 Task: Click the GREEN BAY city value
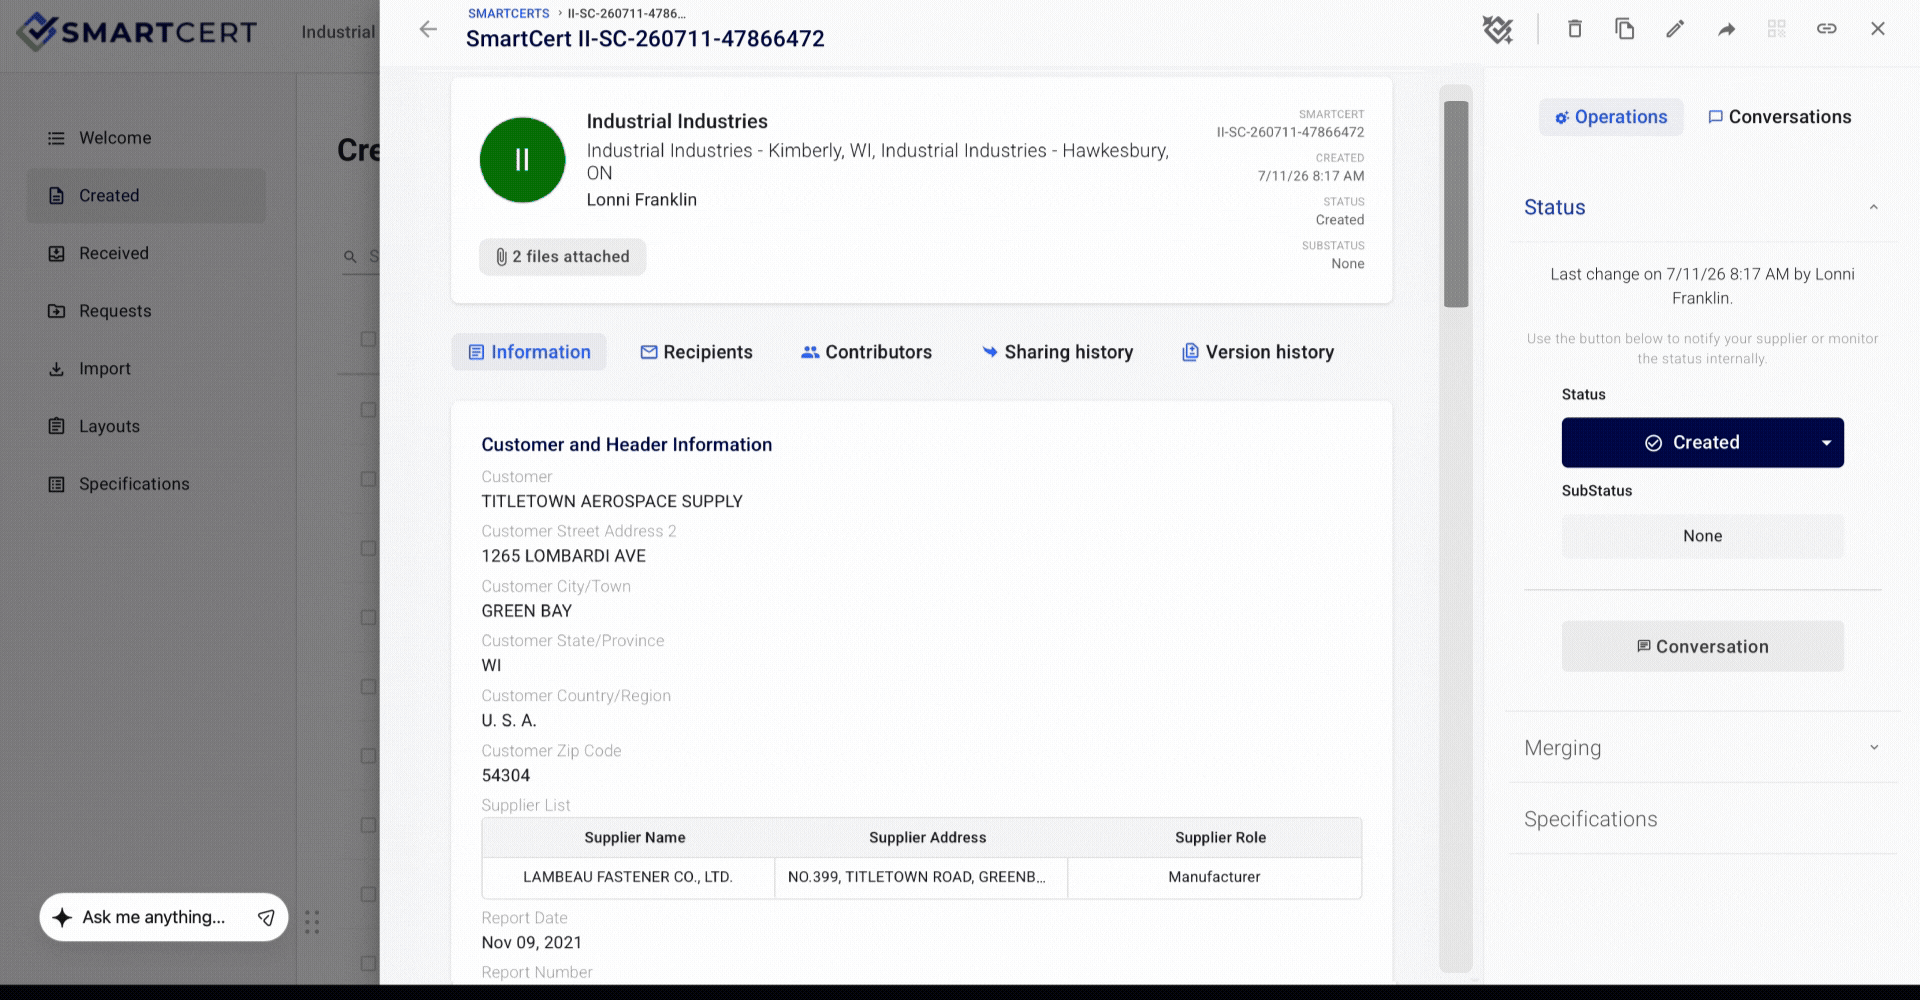[527, 611]
